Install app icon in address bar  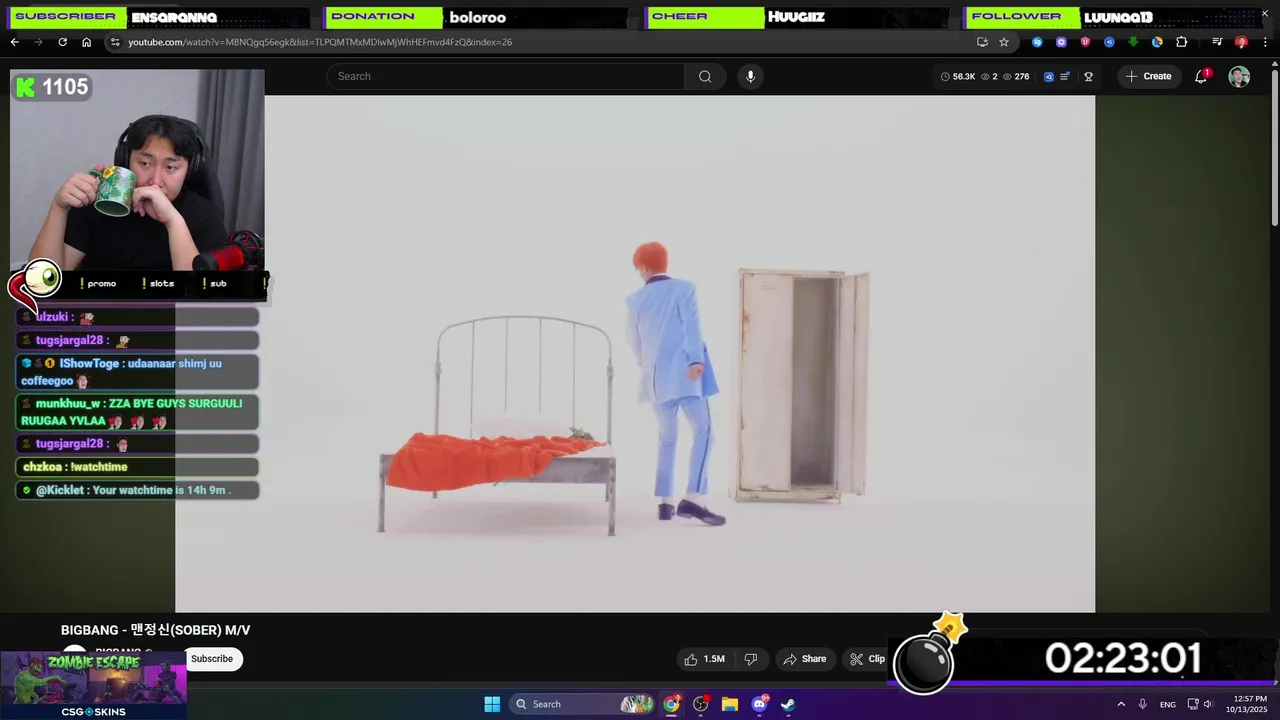click(982, 42)
